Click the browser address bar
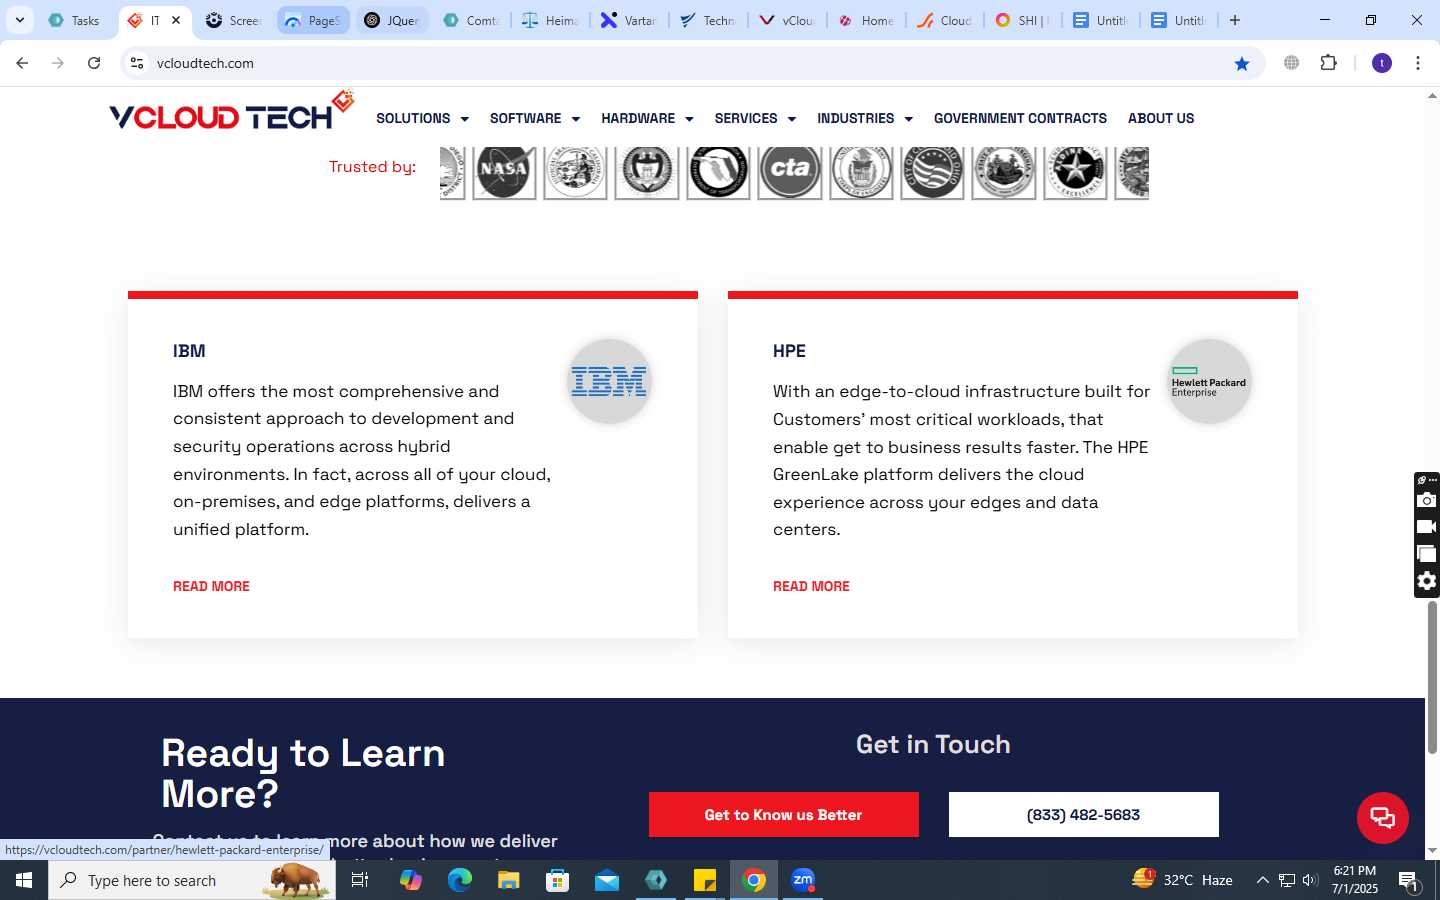1440x900 pixels. [x=690, y=63]
